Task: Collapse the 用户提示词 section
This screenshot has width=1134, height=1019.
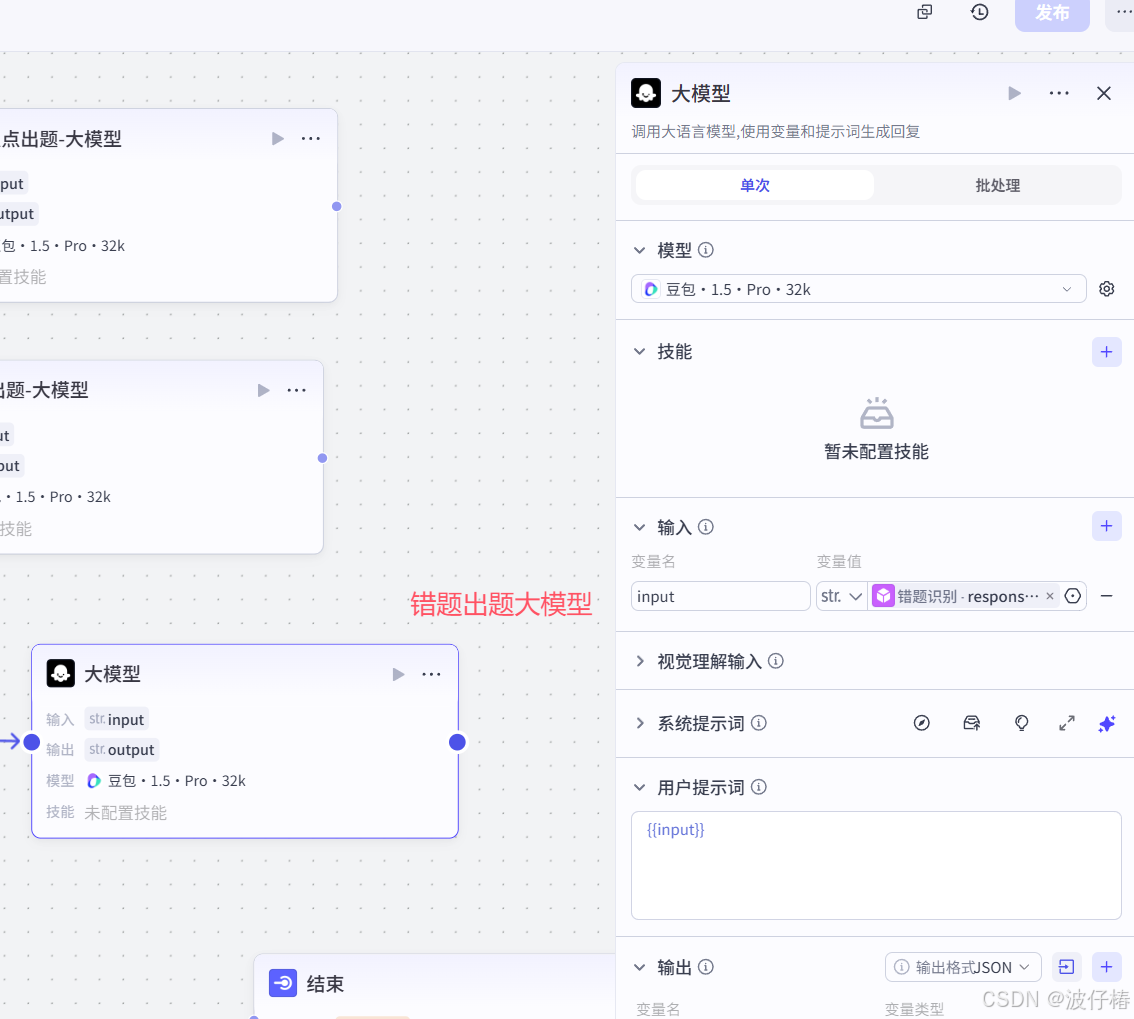Action: [640, 787]
